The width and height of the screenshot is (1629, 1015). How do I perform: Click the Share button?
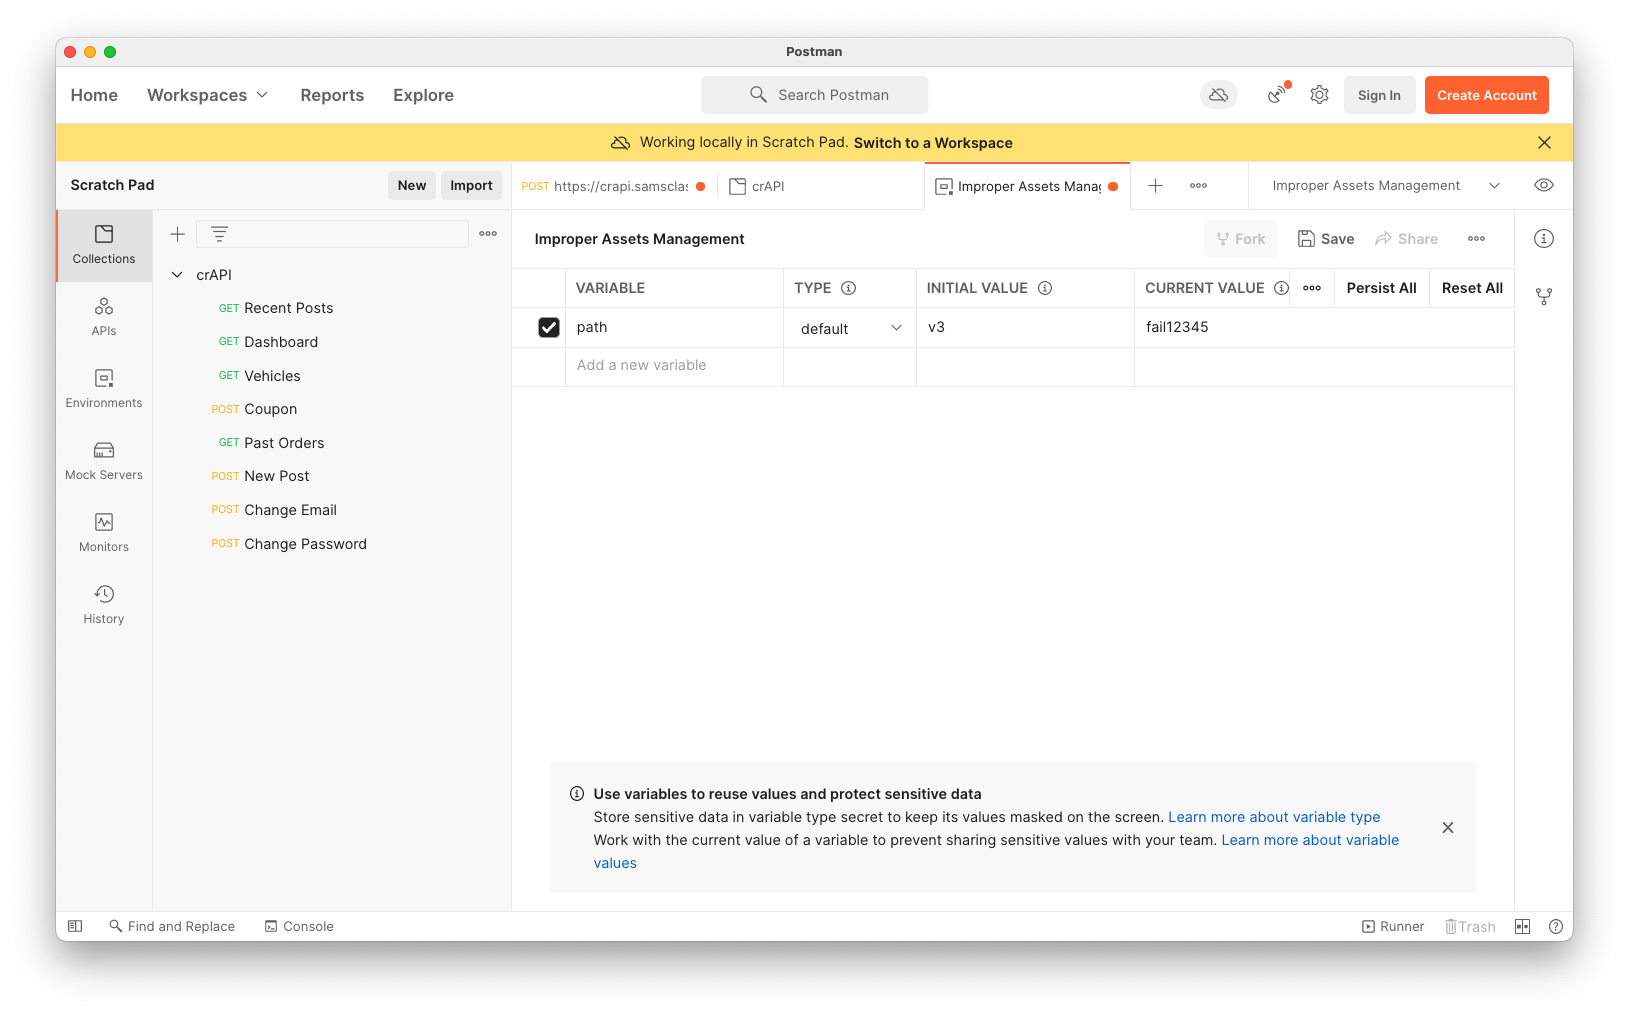coord(1406,239)
